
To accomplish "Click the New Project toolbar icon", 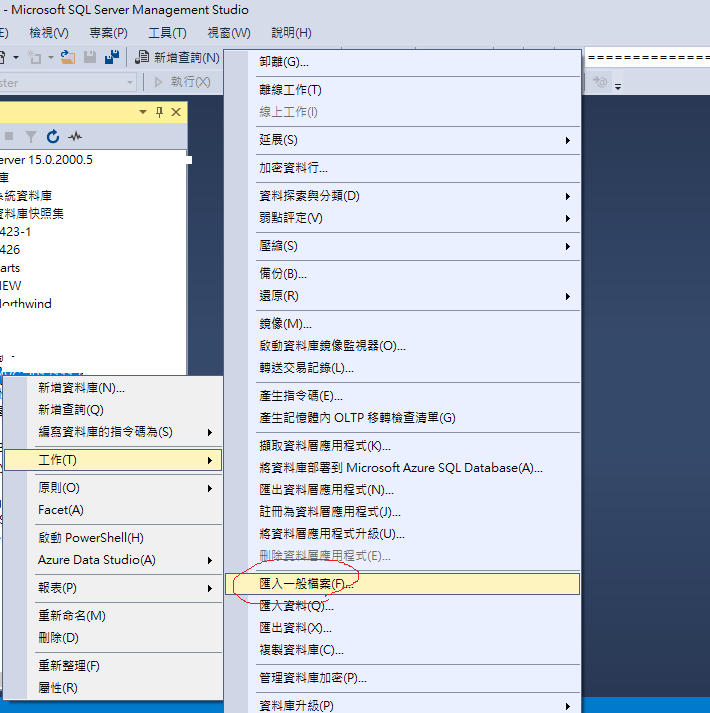I will [35, 57].
